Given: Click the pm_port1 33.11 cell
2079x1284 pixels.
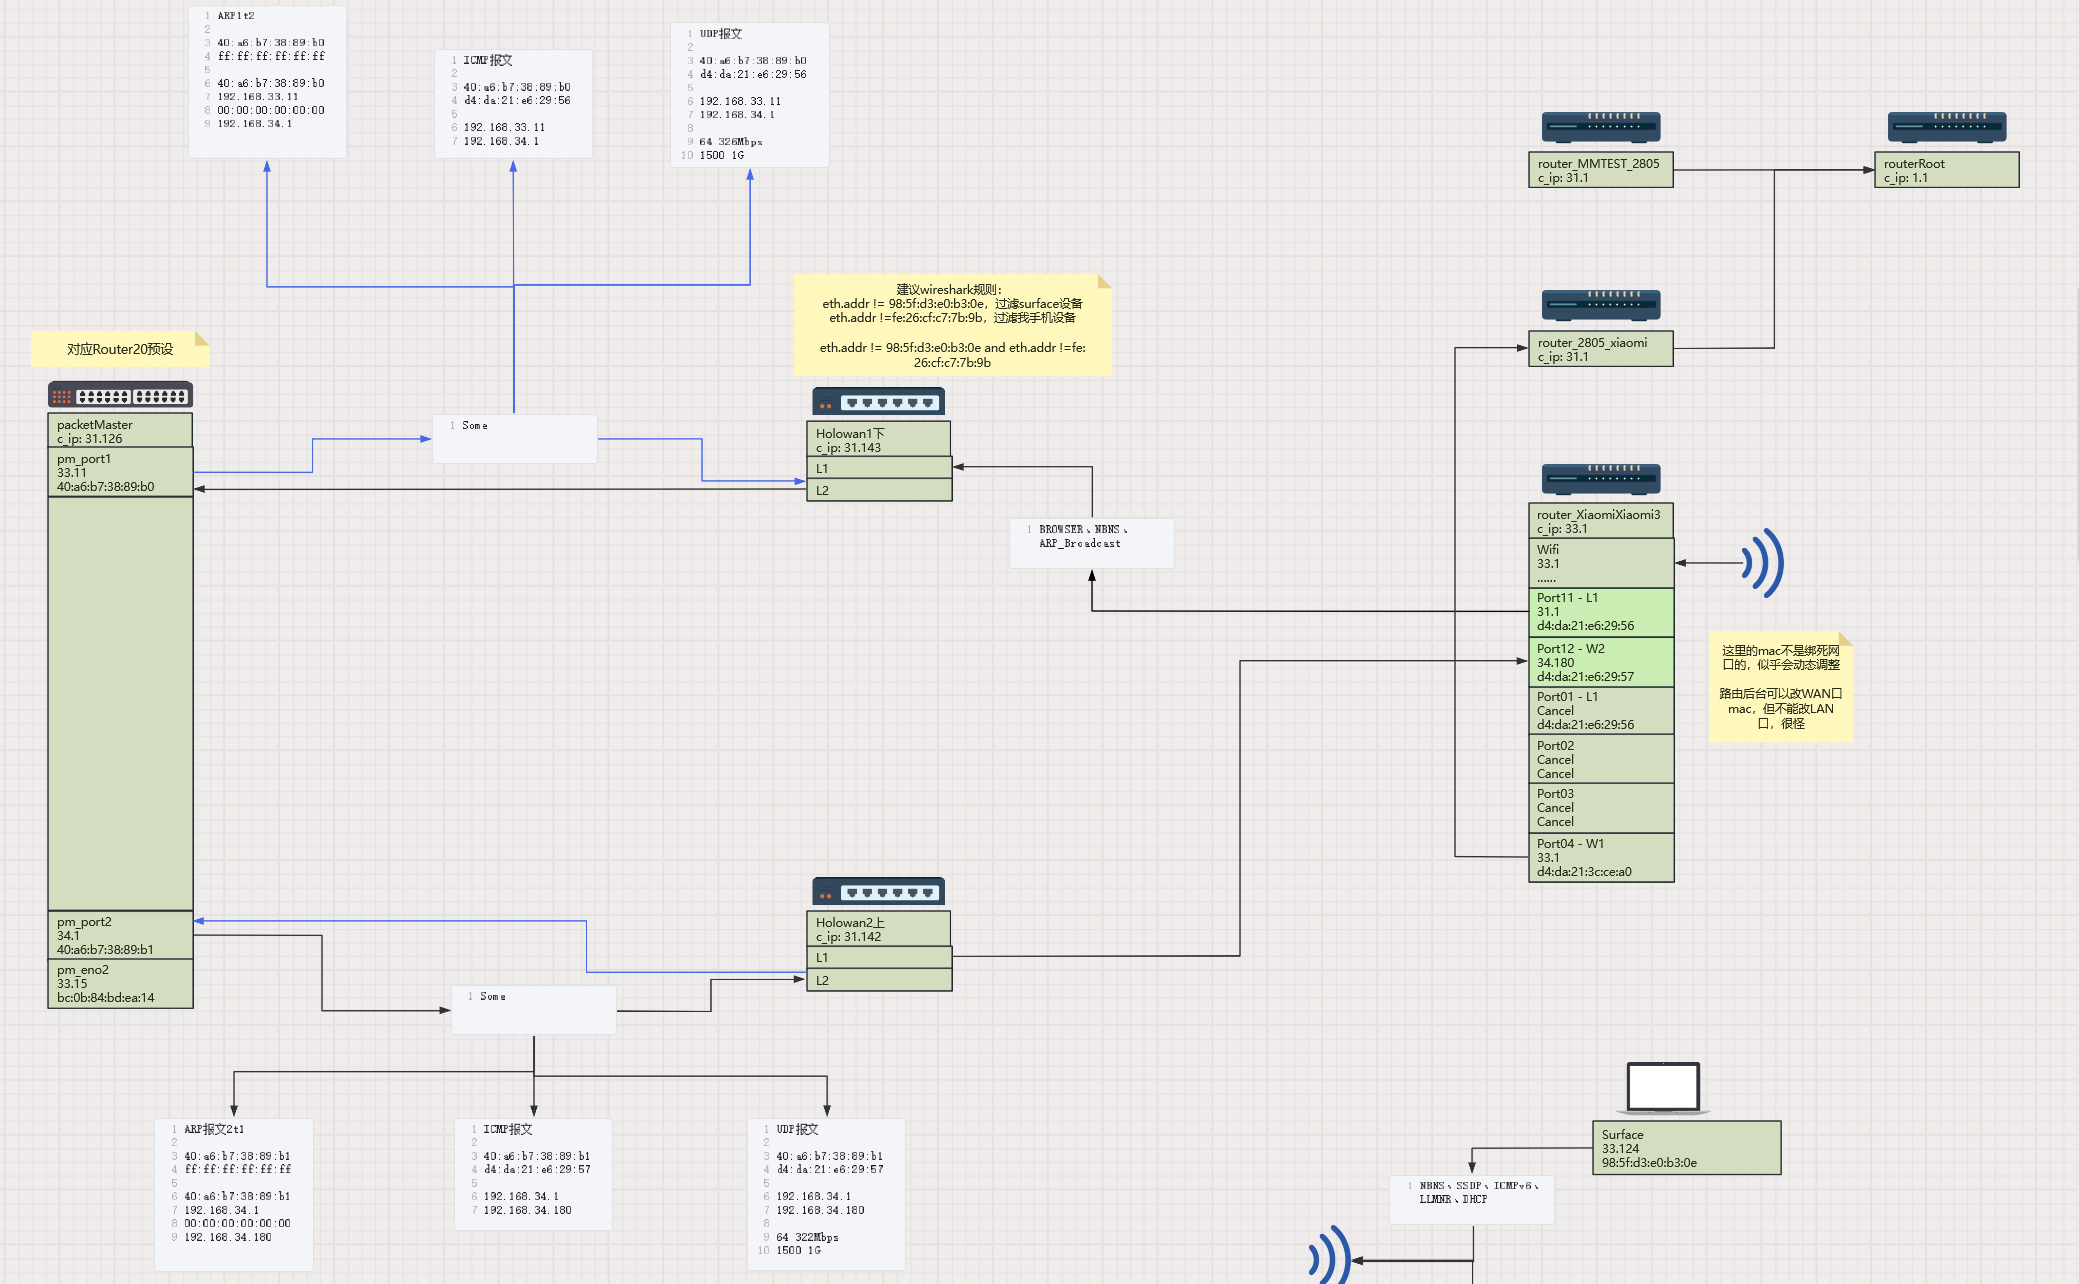Looking at the screenshot, I should click(x=120, y=472).
